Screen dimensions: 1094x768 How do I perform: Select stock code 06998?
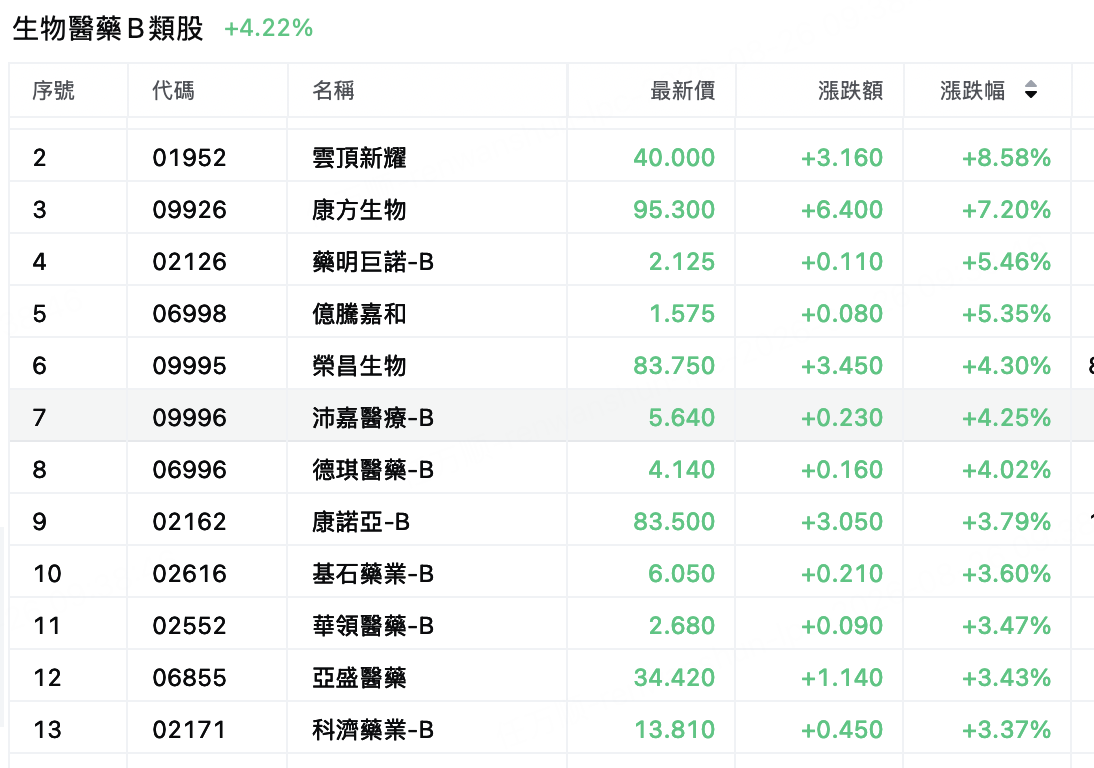(x=189, y=313)
